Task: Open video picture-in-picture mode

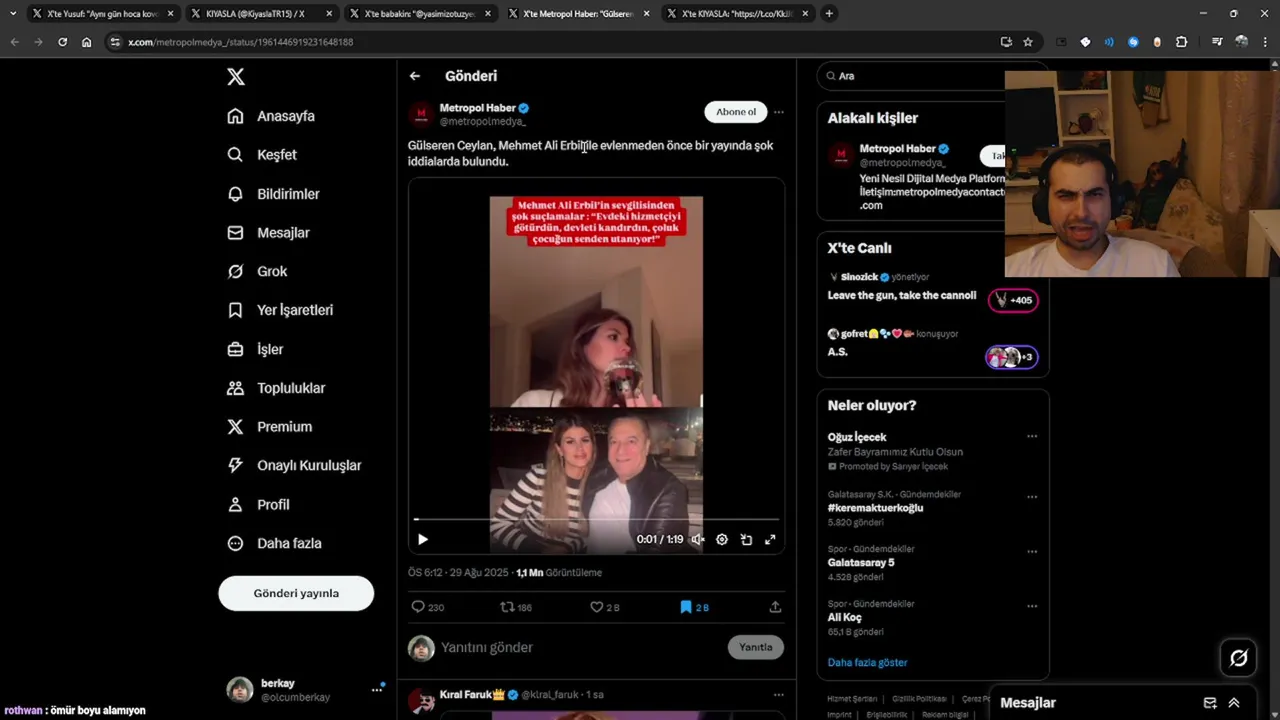Action: pos(746,539)
